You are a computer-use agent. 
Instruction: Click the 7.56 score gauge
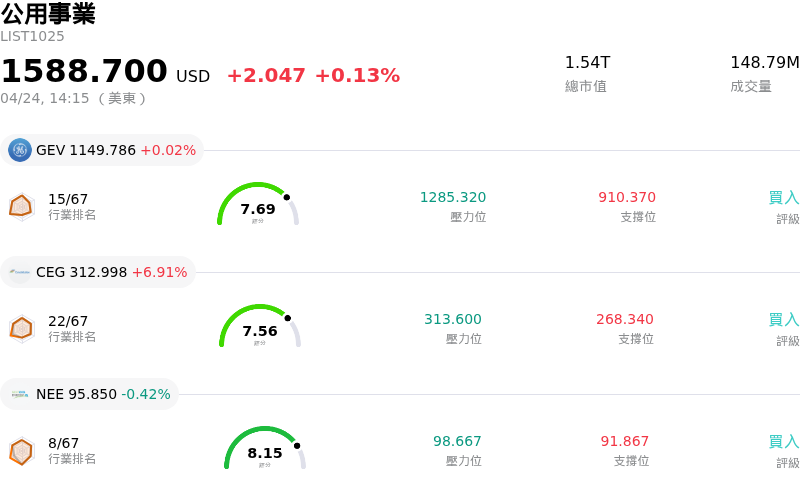[x=260, y=327]
